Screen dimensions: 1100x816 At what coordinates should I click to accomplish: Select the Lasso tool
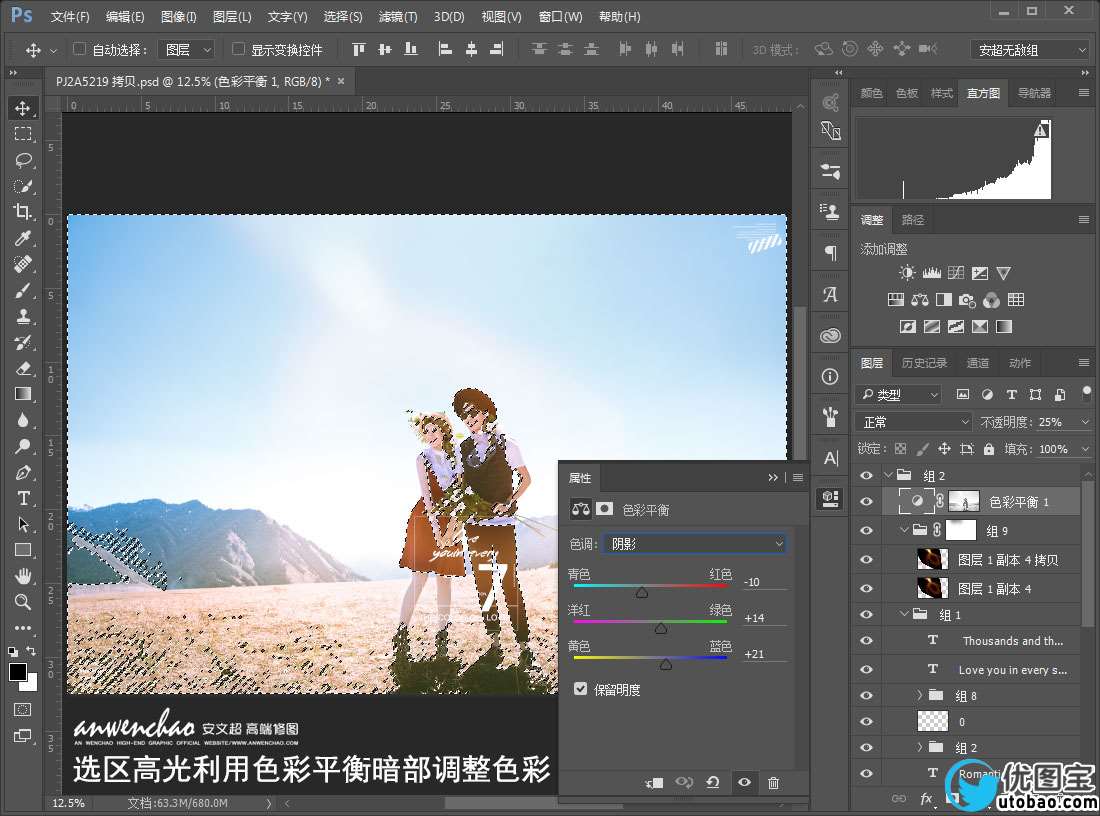[x=22, y=160]
